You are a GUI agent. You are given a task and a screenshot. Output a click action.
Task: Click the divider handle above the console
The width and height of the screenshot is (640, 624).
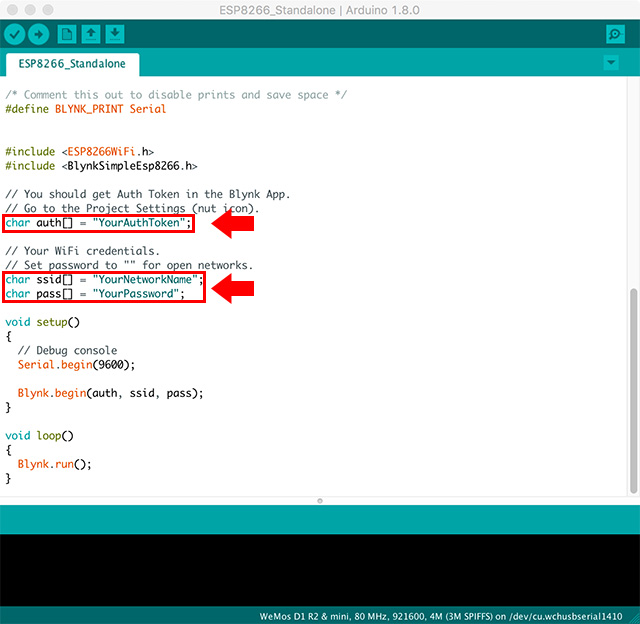320,500
